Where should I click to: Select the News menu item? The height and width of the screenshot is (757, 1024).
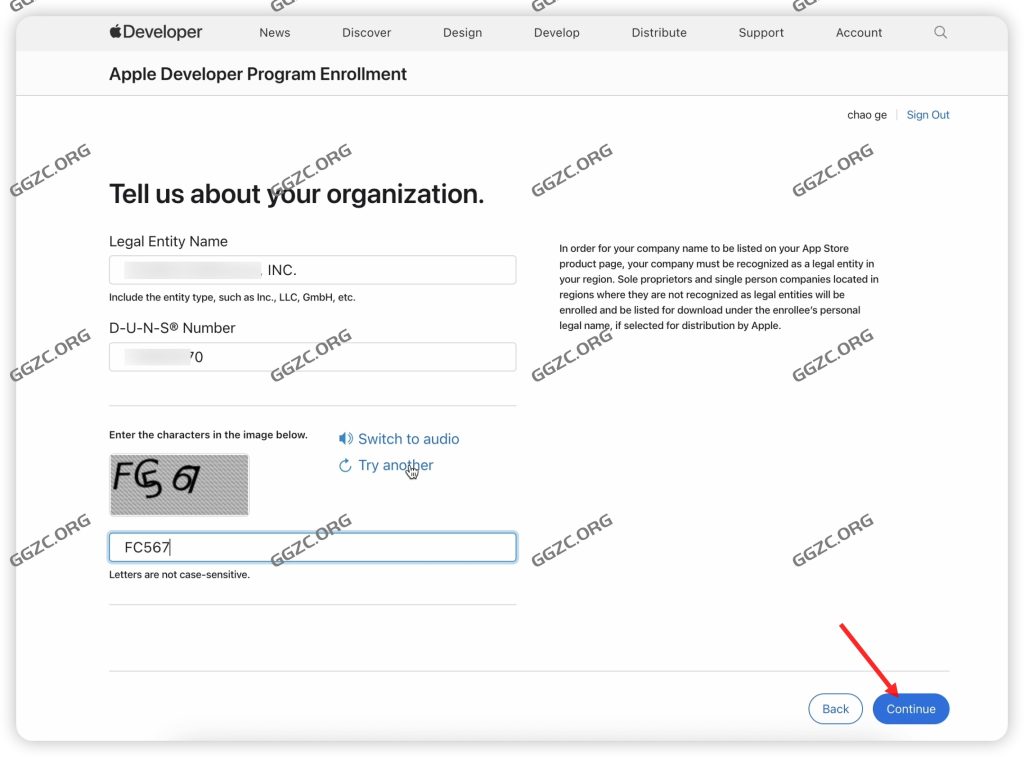[x=274, y=32]
